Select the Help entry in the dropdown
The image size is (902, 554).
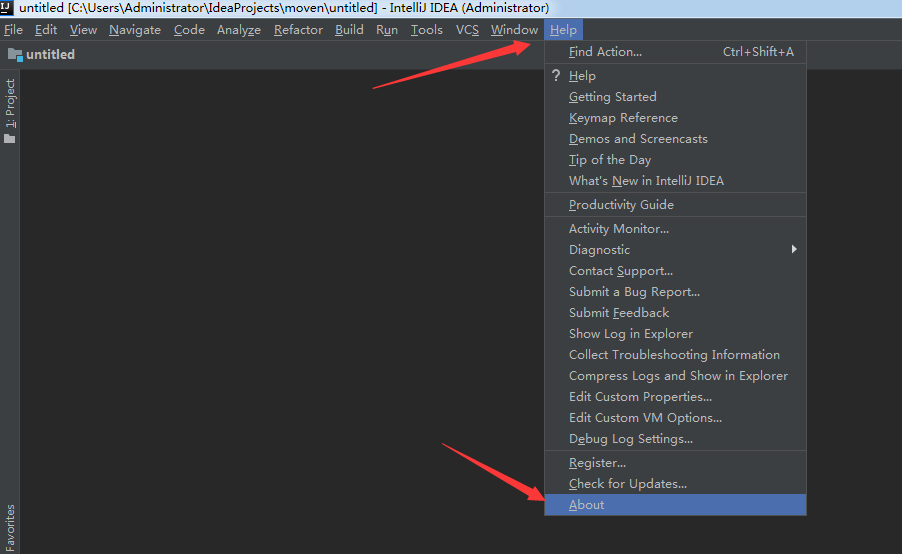675,75
